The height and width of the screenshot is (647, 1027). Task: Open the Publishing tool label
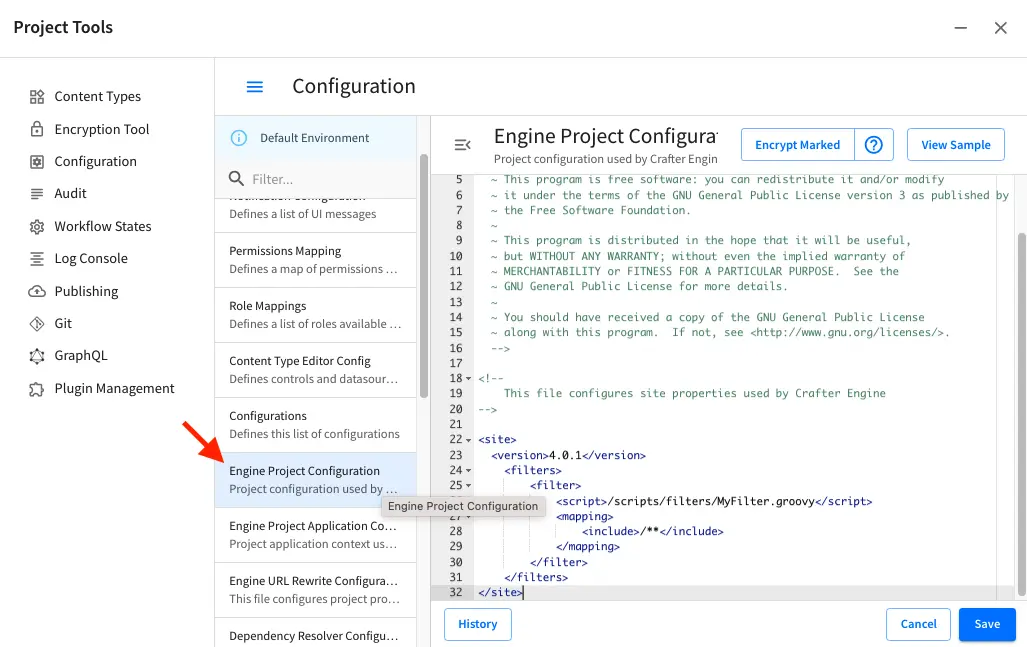(x=86, y=291)
